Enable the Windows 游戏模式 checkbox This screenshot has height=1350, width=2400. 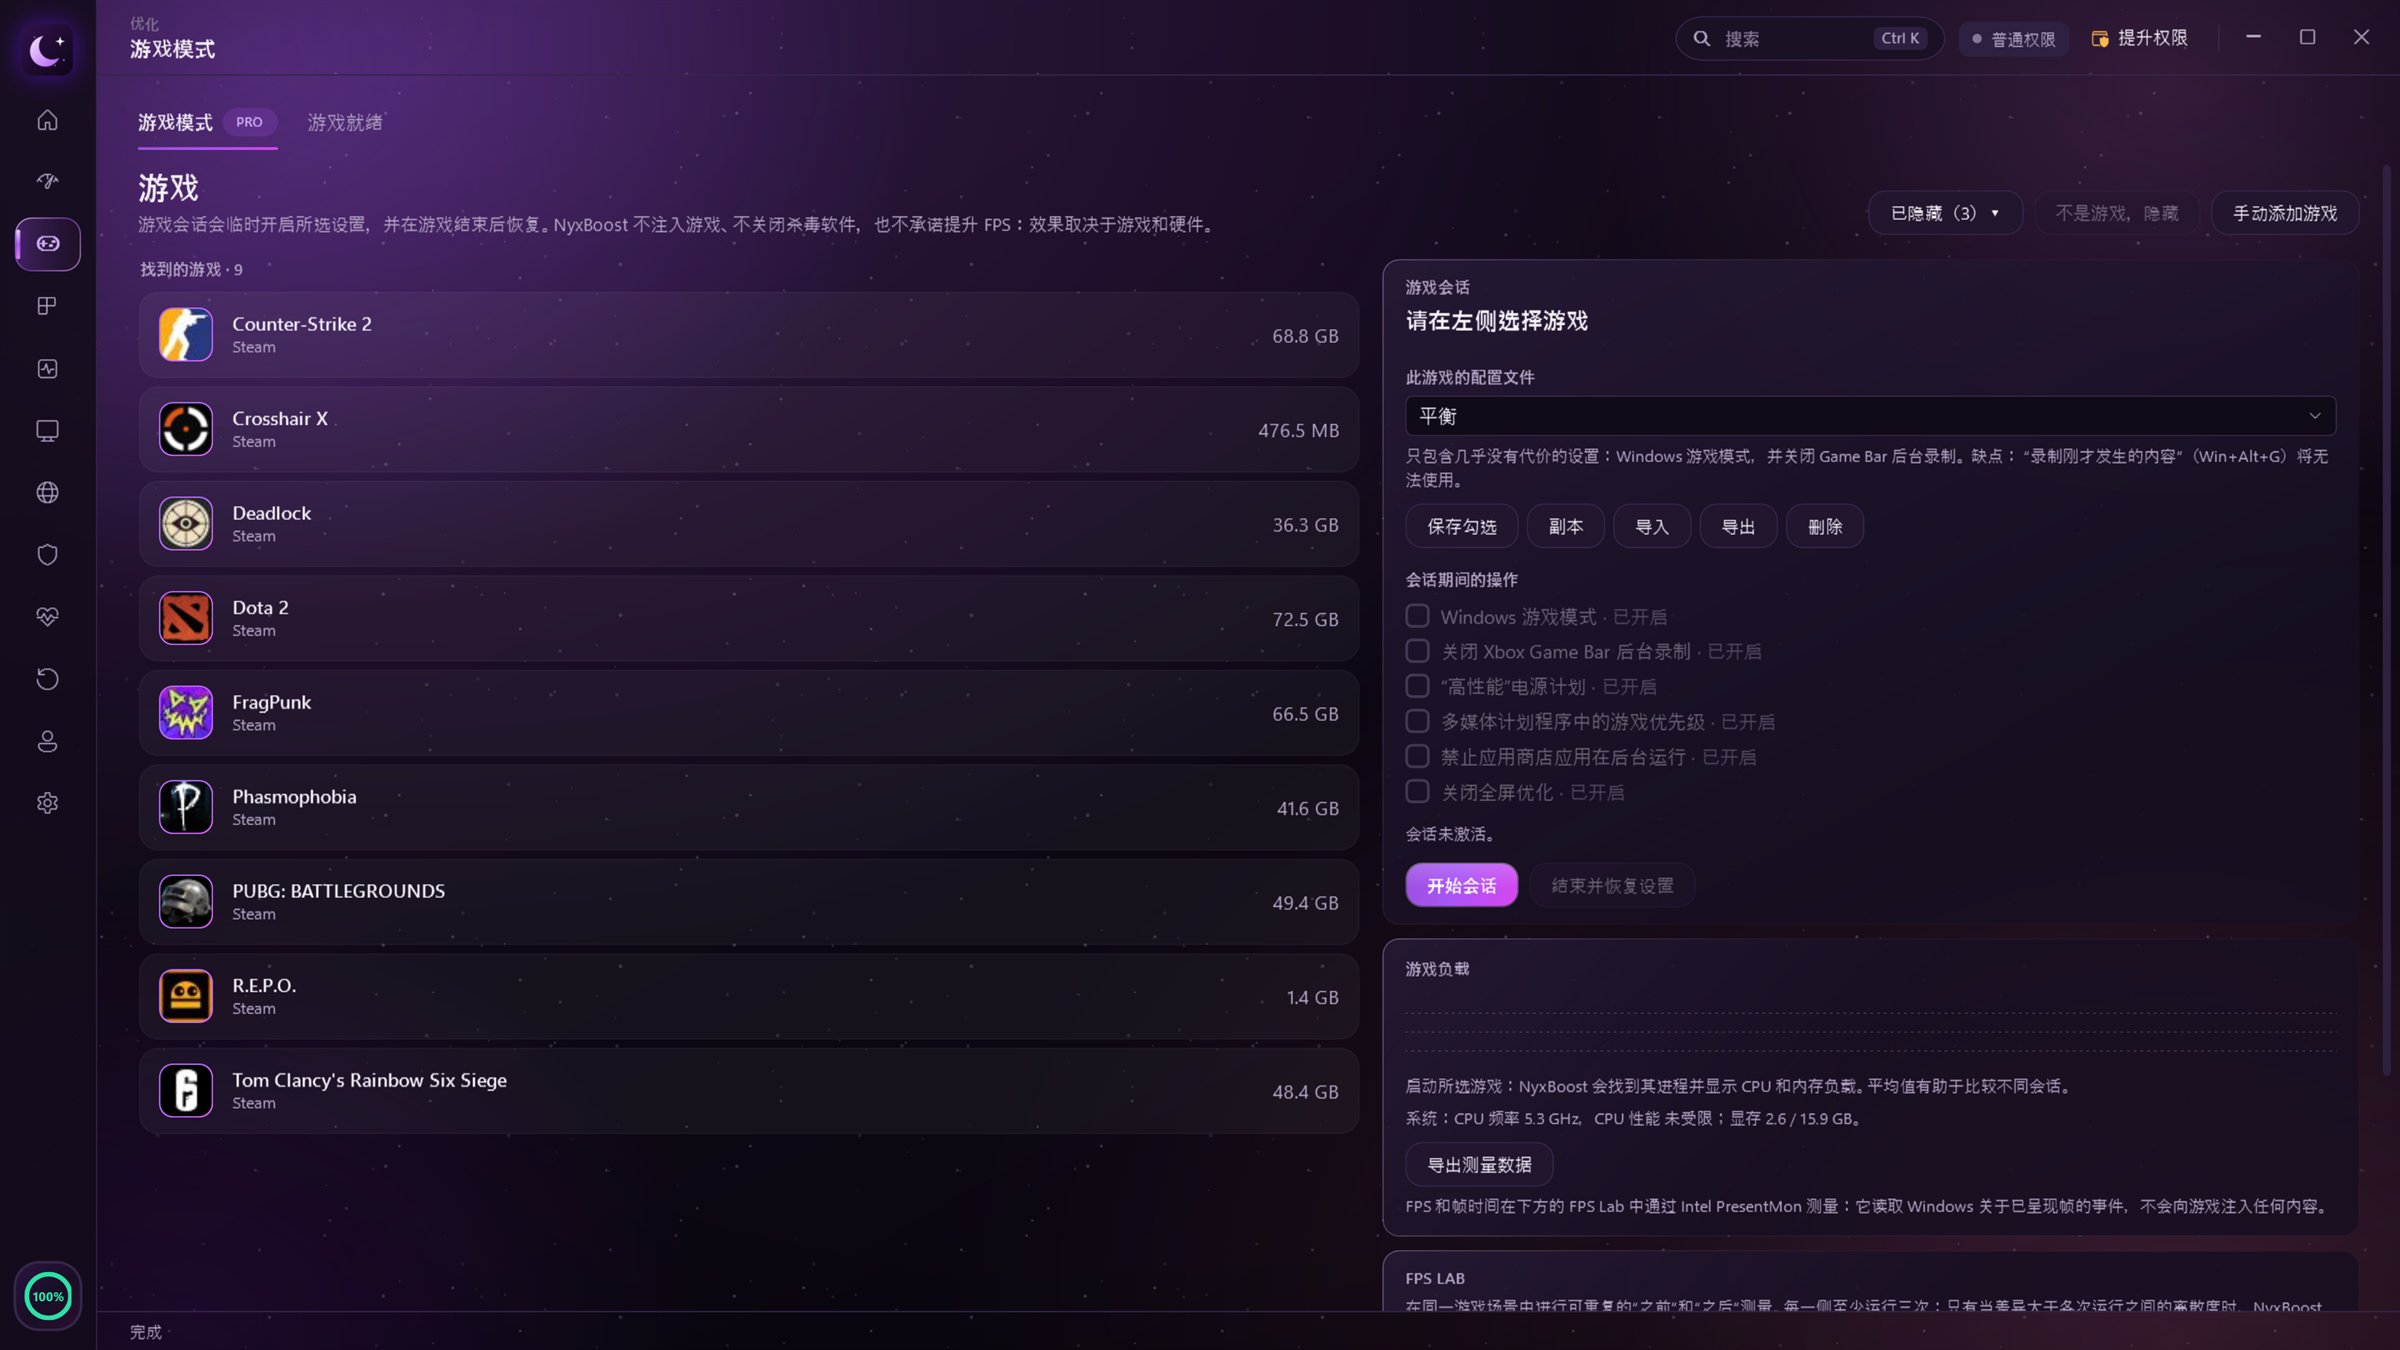coord(1417,616)
